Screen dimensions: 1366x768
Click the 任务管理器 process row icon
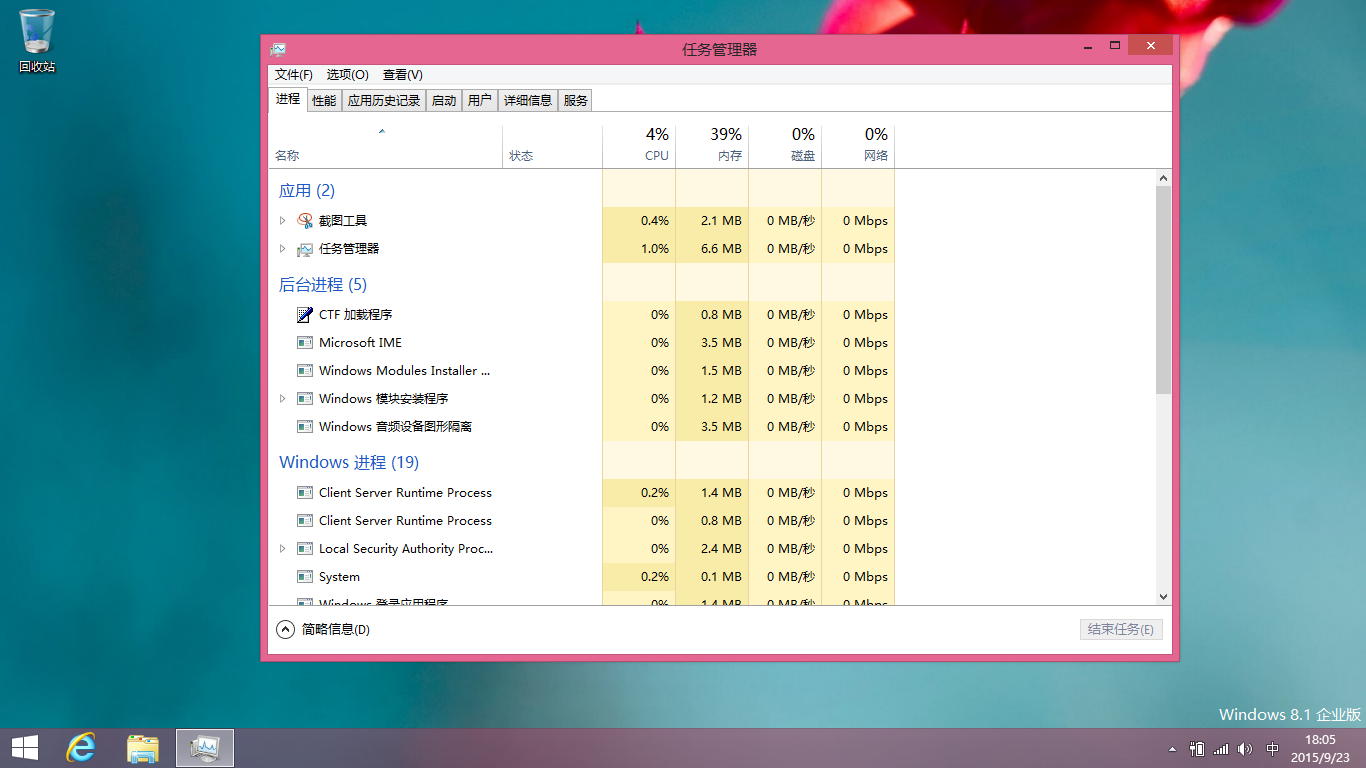[x=305, y=249]
